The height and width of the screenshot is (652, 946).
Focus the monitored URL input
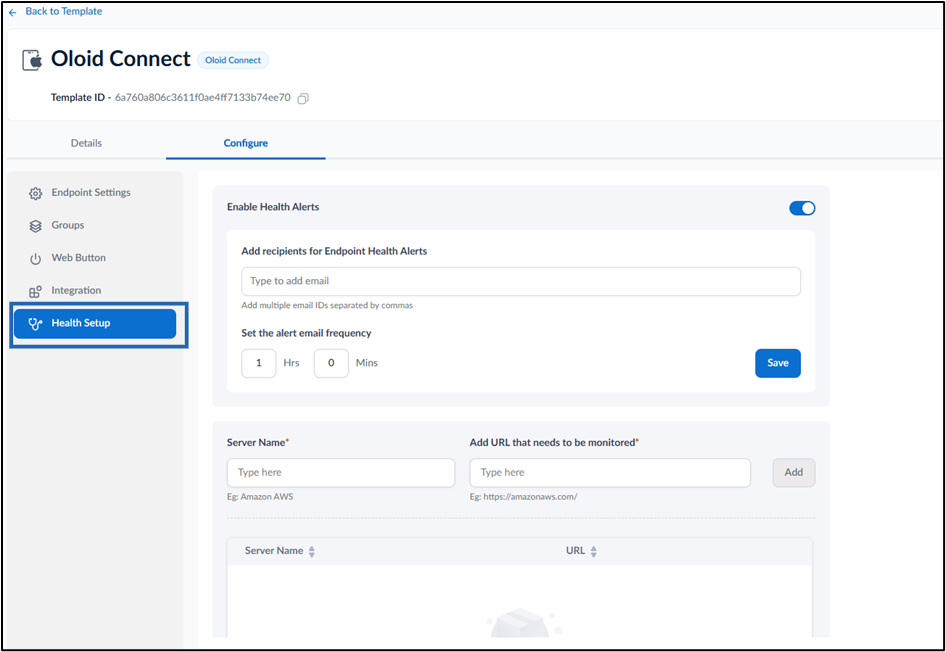(x=610, y=473)
